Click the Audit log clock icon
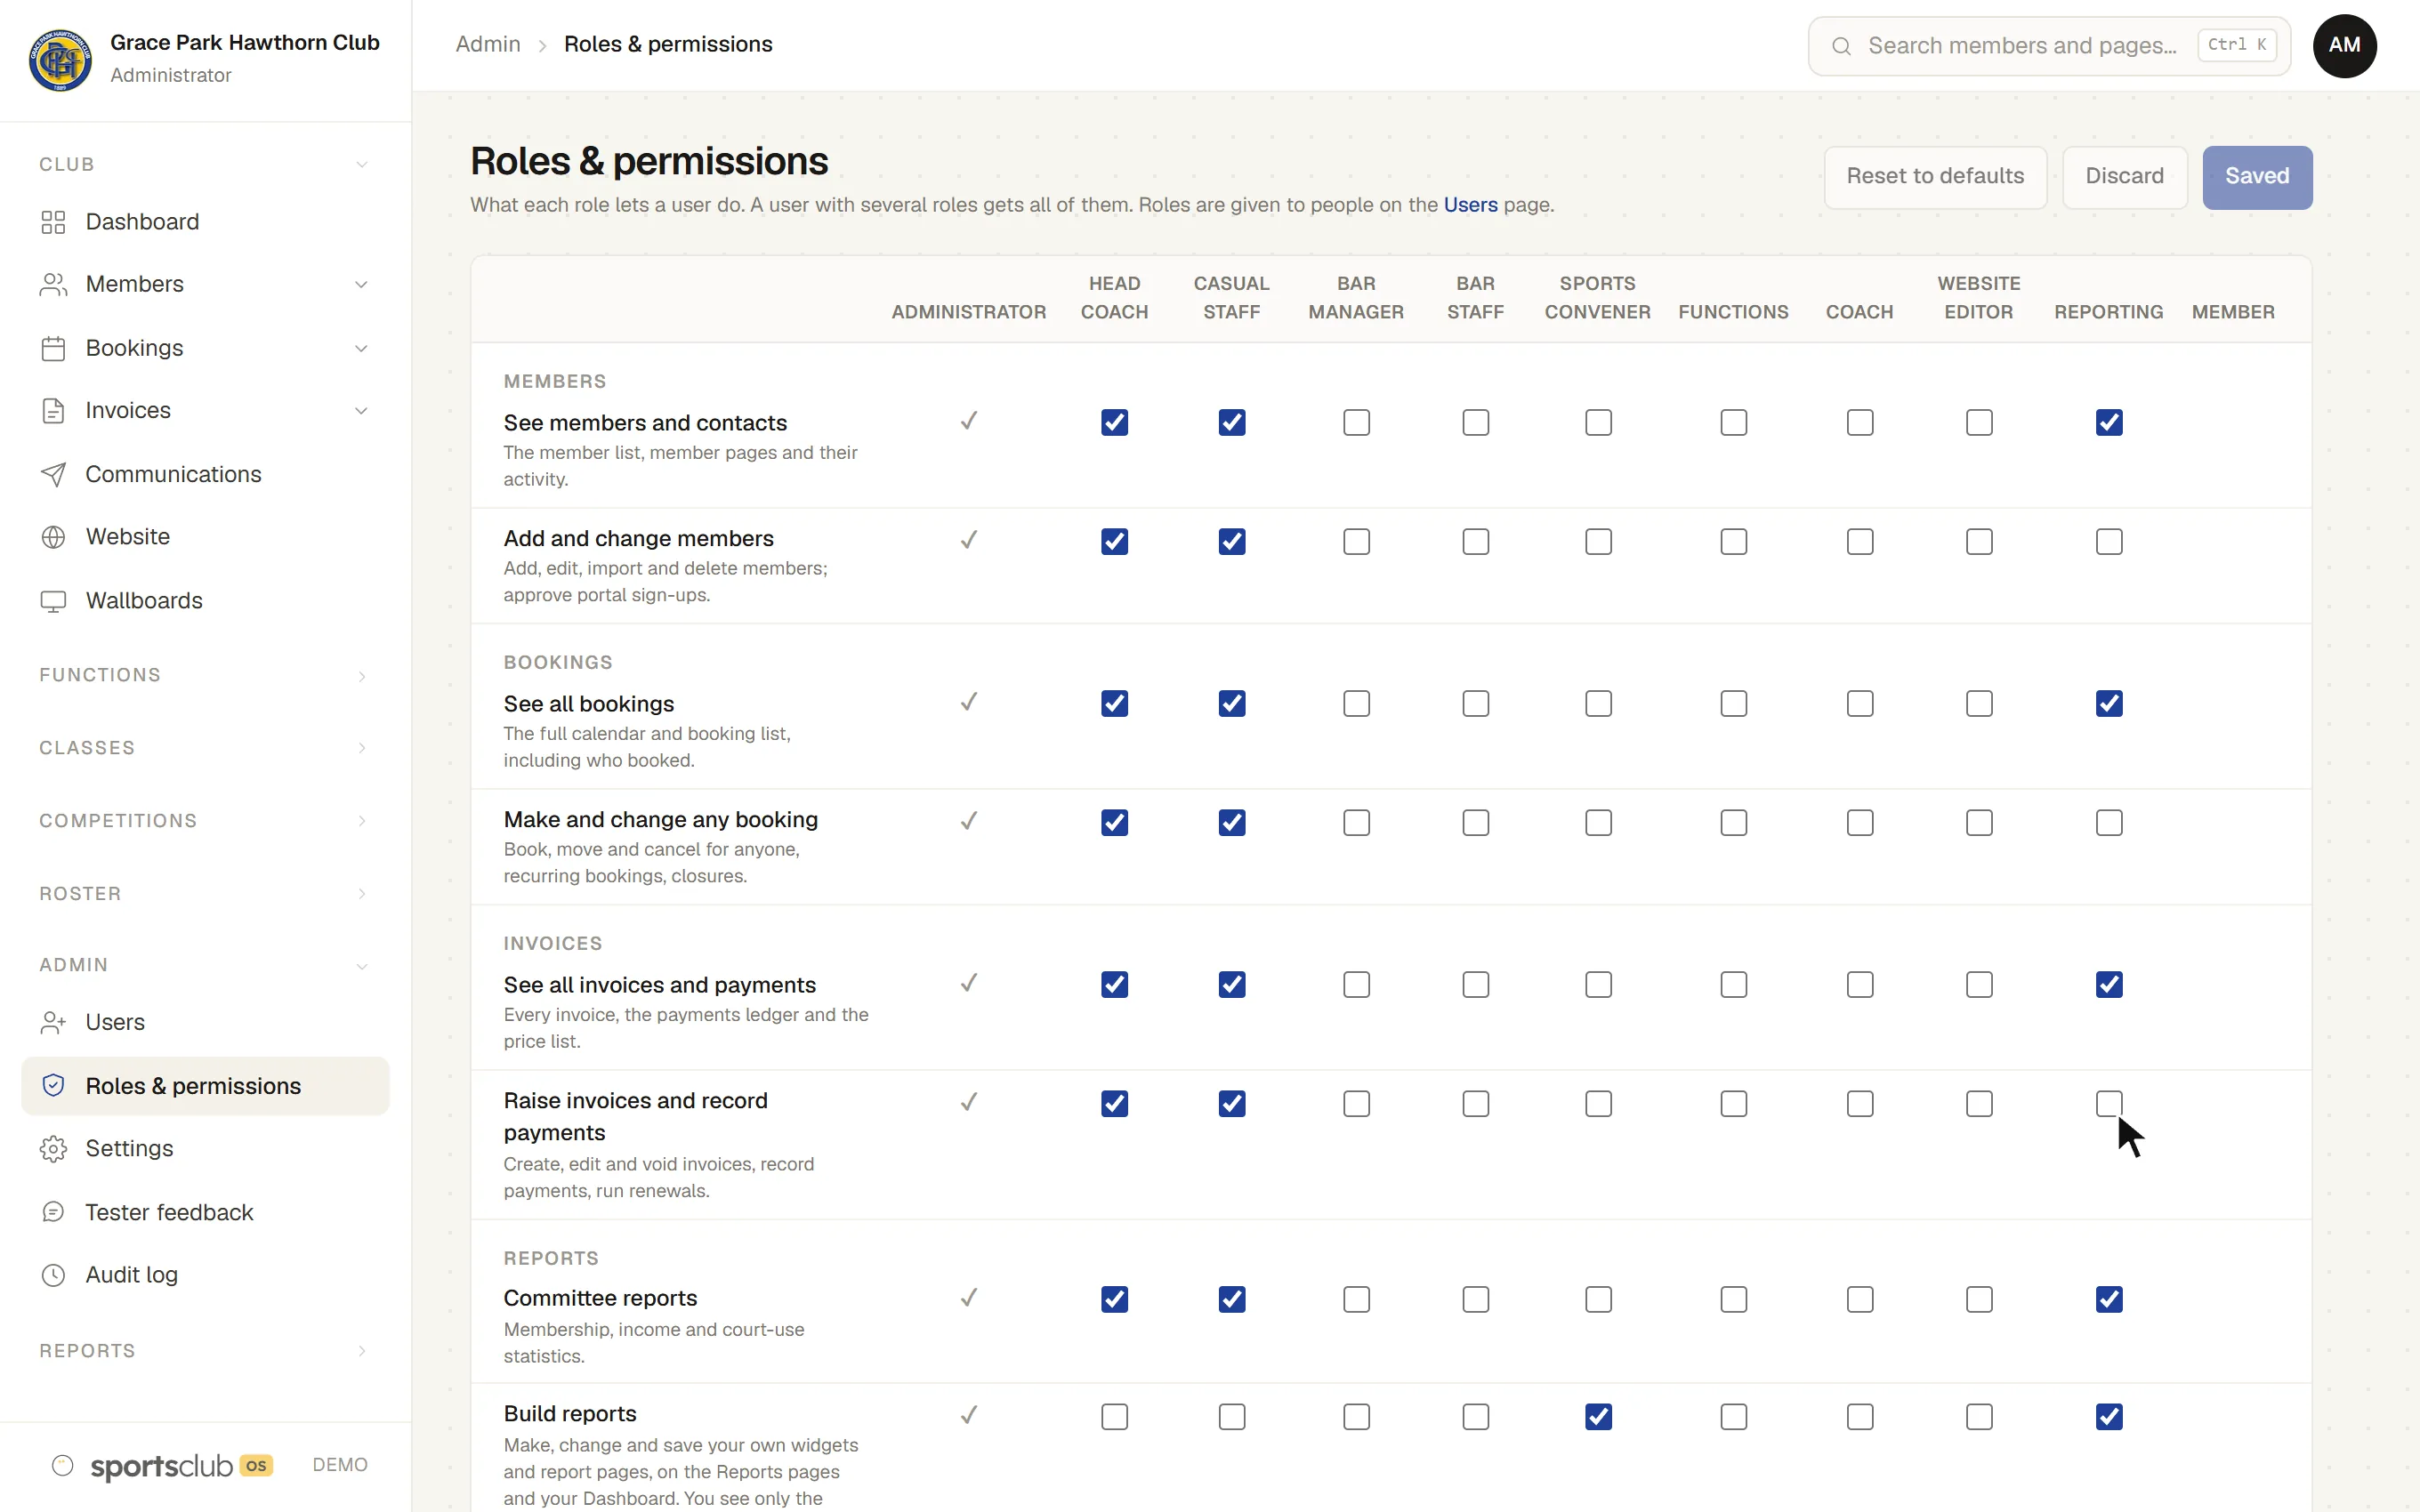 pyautogui.click(x=53, y=1275)
